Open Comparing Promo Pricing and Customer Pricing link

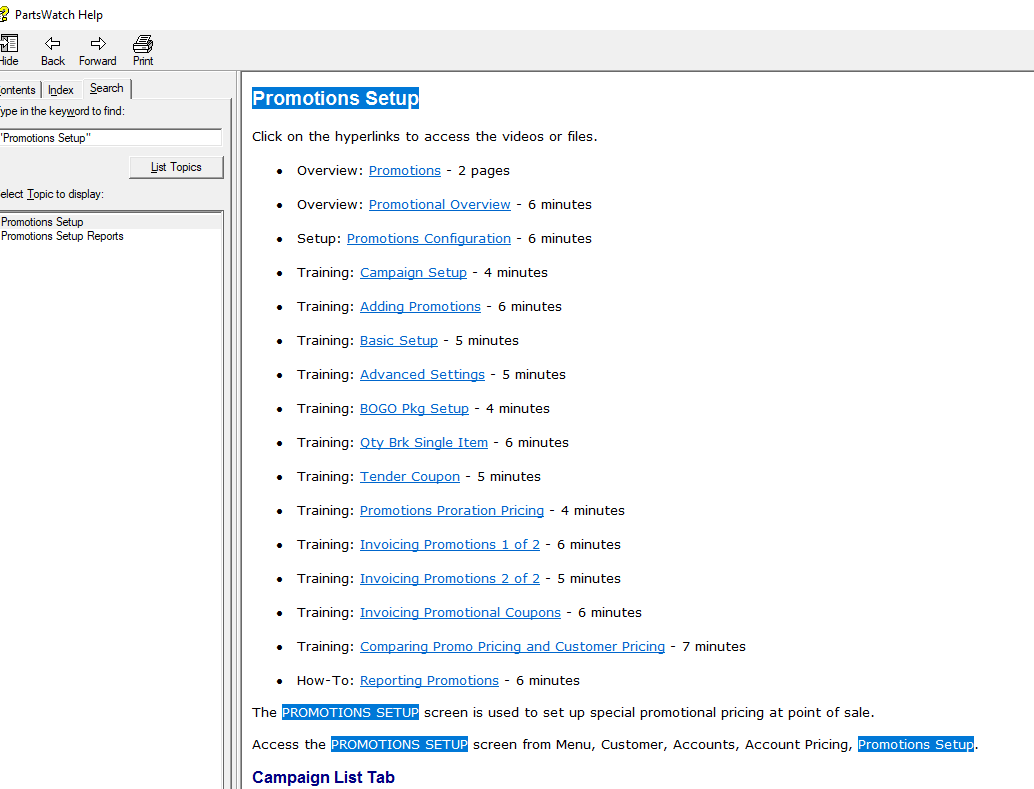point(512,646)
